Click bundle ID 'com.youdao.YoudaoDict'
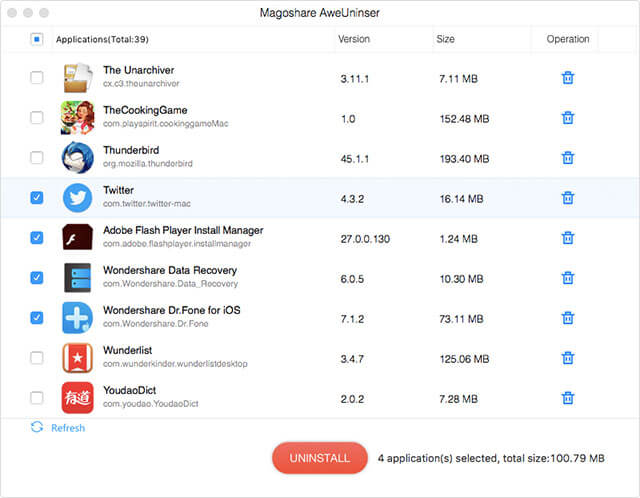 point(151,404)
